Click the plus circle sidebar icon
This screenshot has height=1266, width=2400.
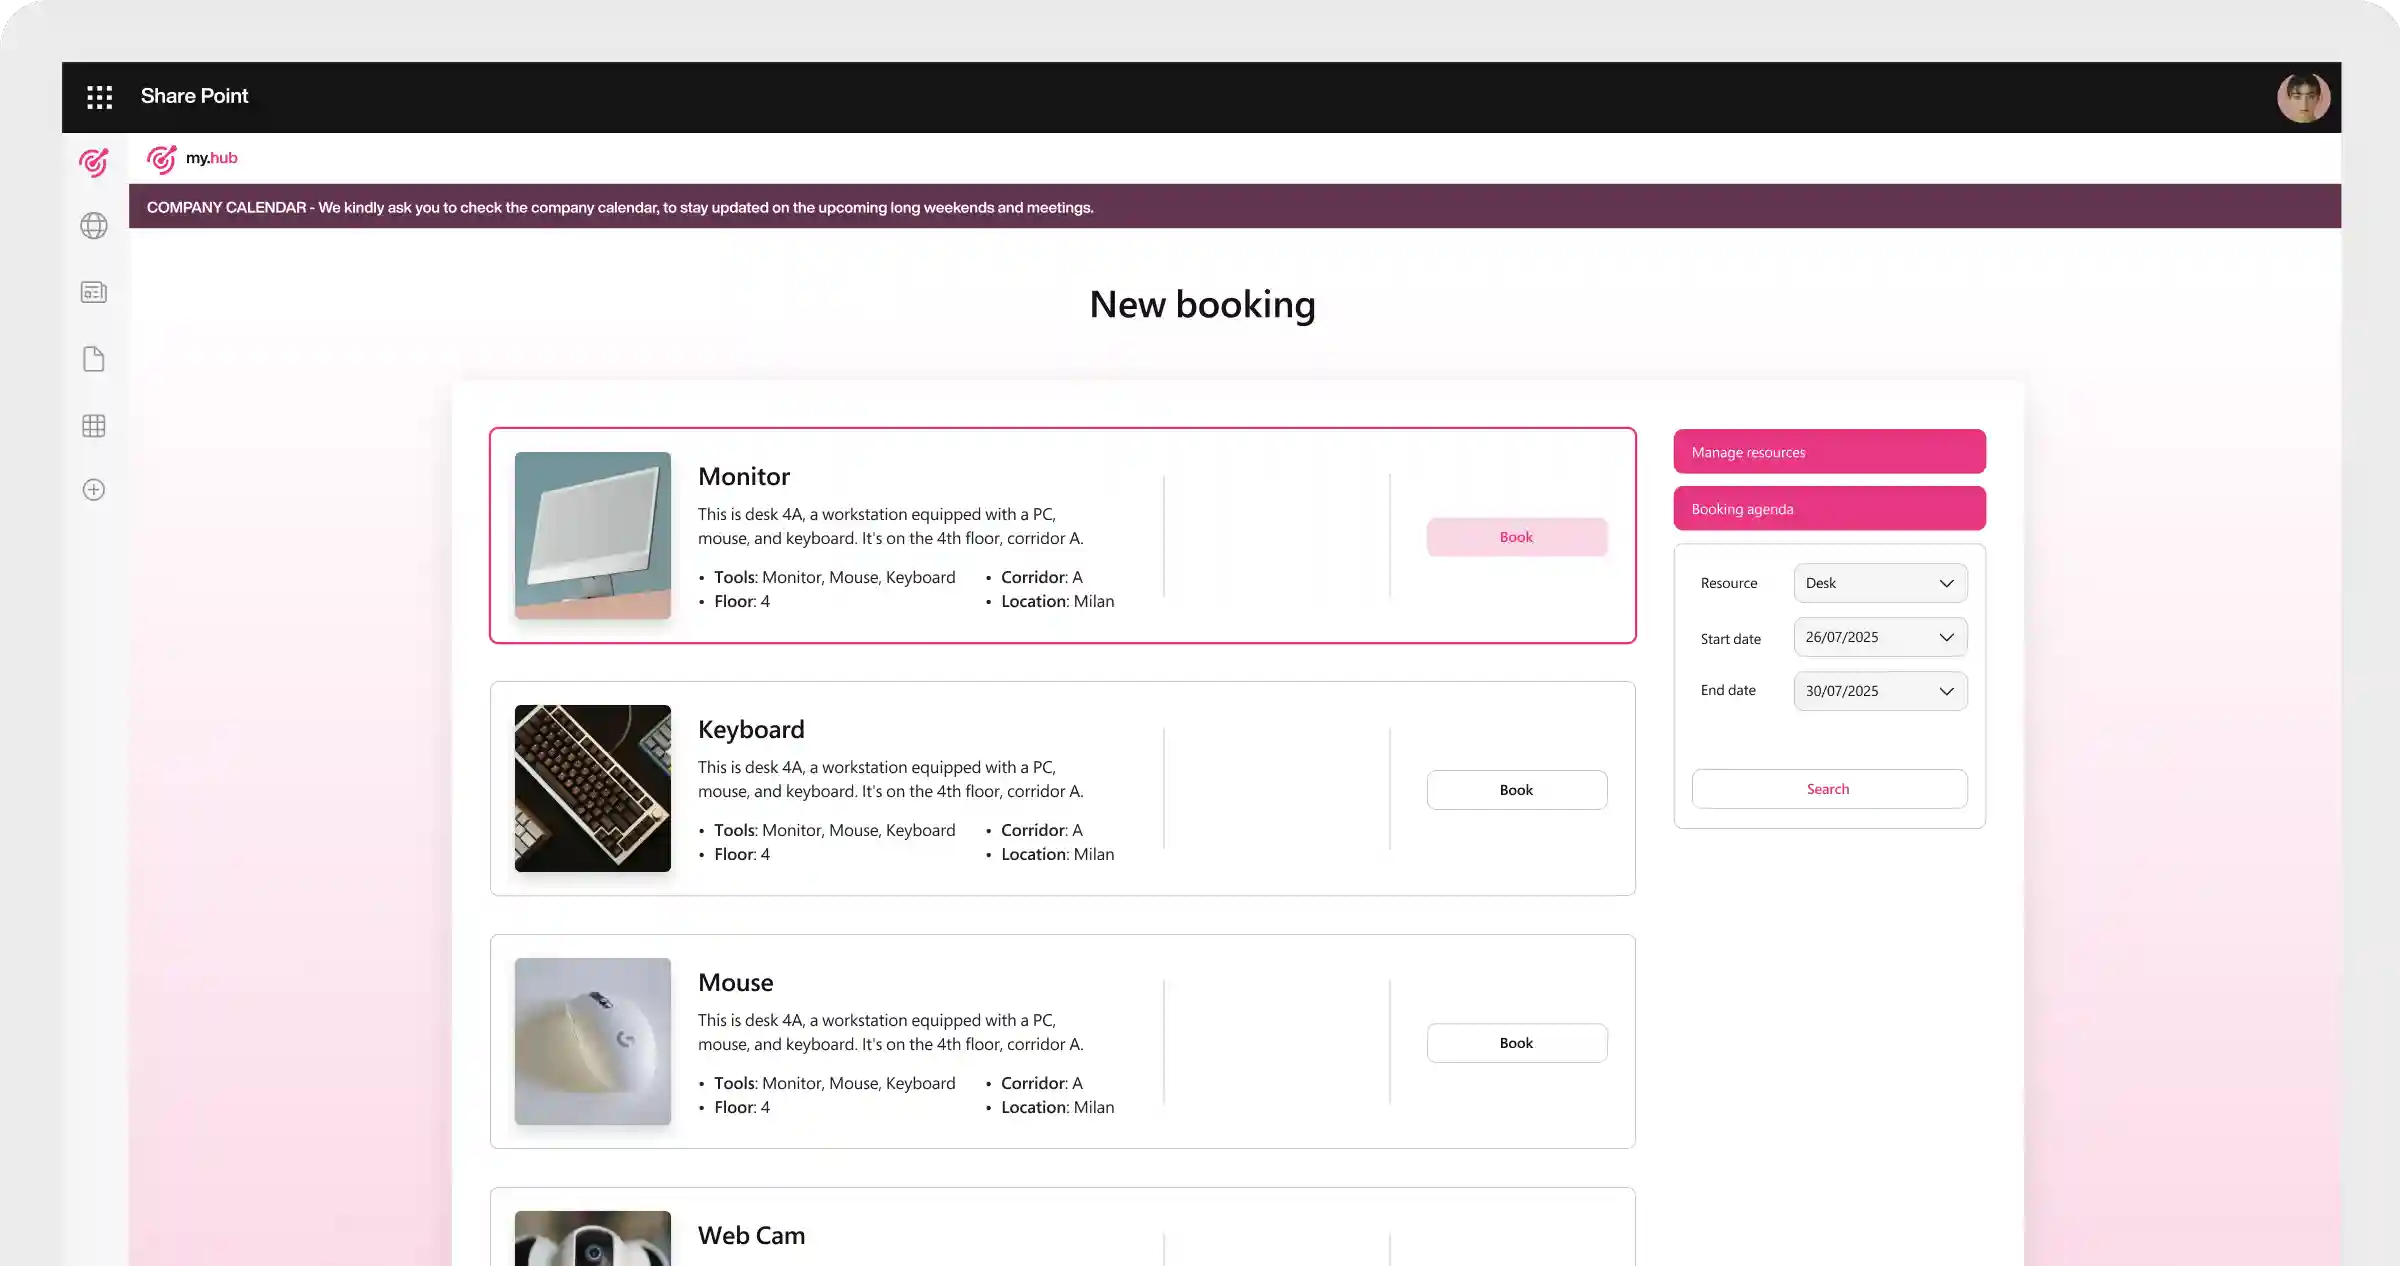[94, 490]
